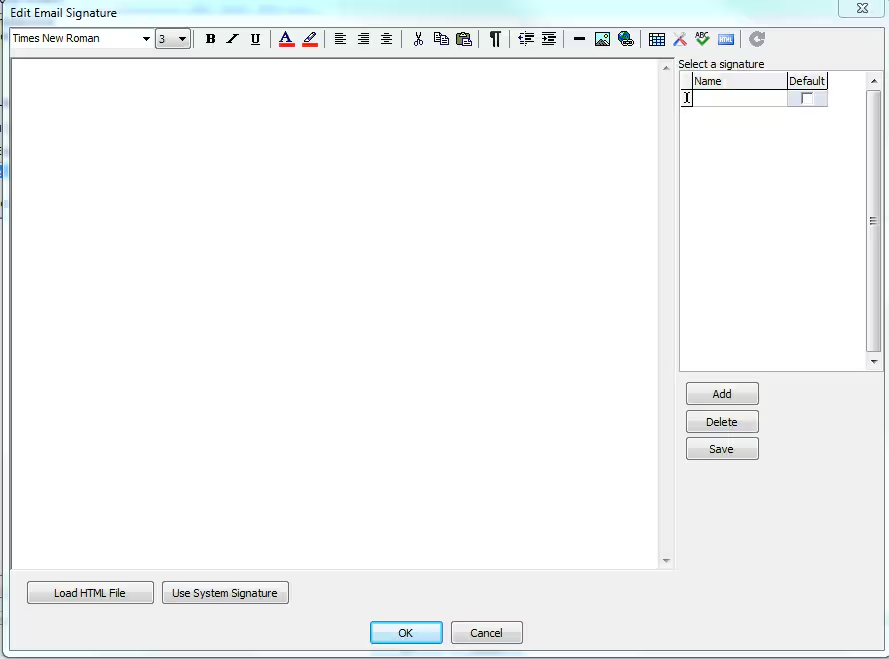Viewport: 889px width, 659px height.
Task: Click the grayed redo arrow icon
Action: (x=757, y=39)
